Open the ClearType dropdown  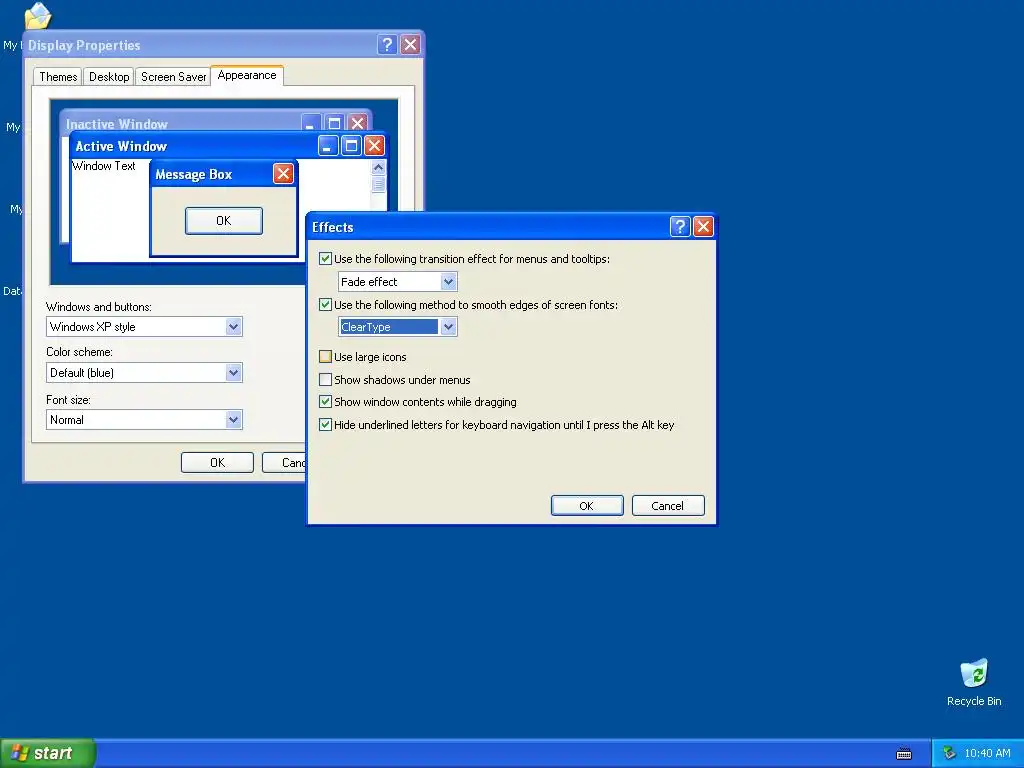point(448,327)
